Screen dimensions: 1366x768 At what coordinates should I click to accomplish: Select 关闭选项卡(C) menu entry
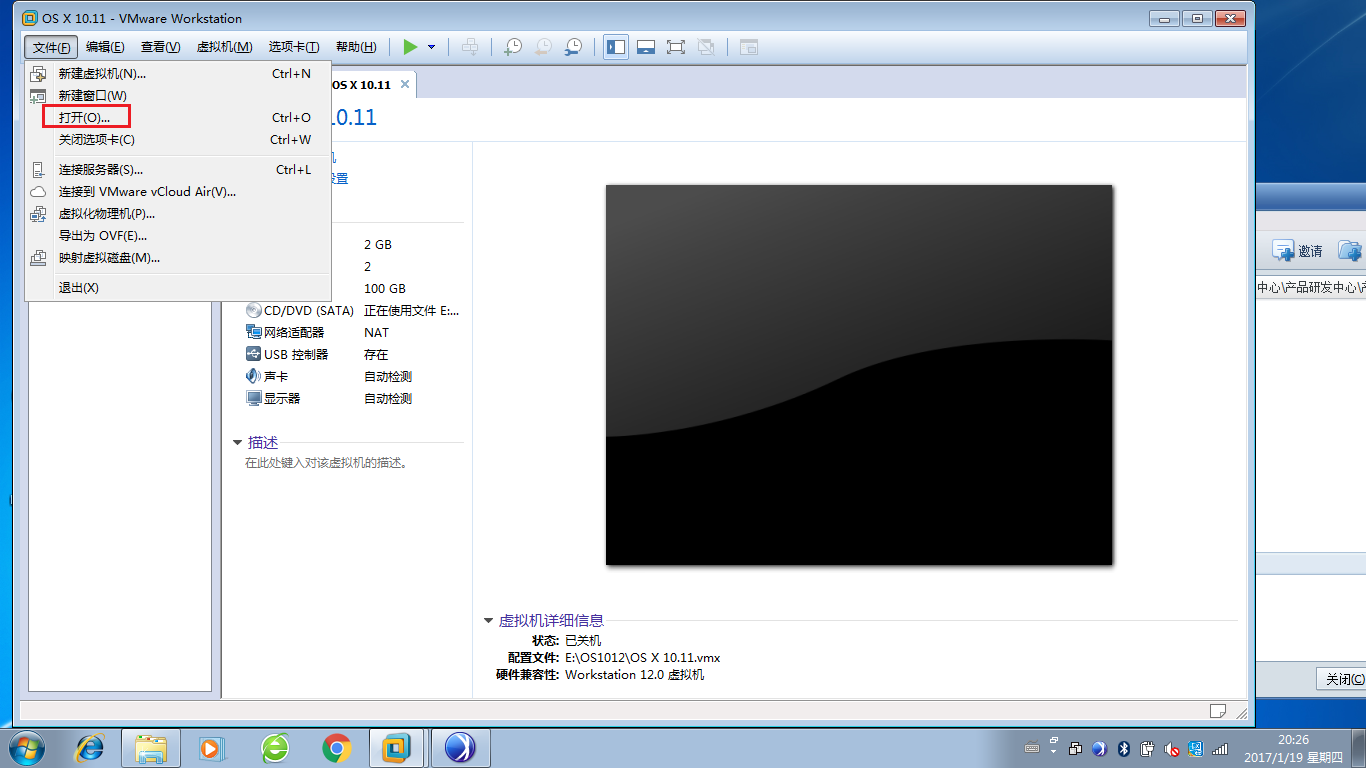coord(178,139)
